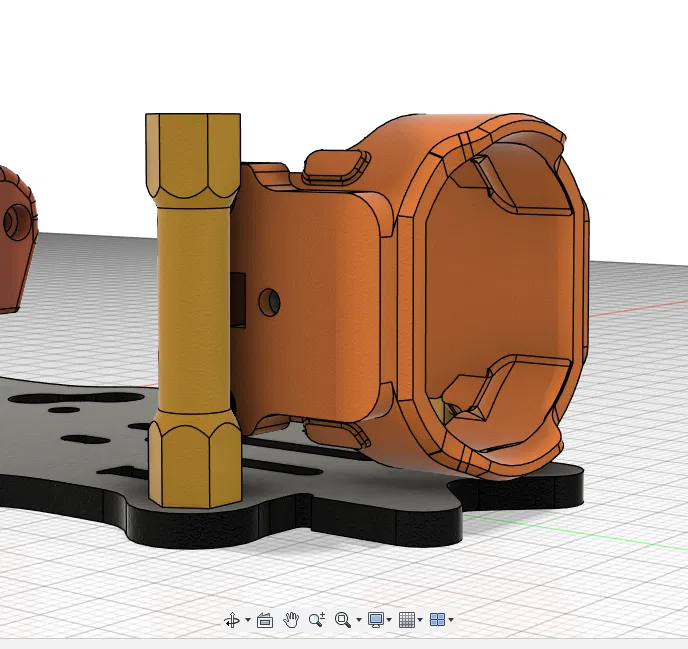Click the Grid and Snaps icon
Image resolution: width=688 pixels, height=649 pixels.
point(407,620)
